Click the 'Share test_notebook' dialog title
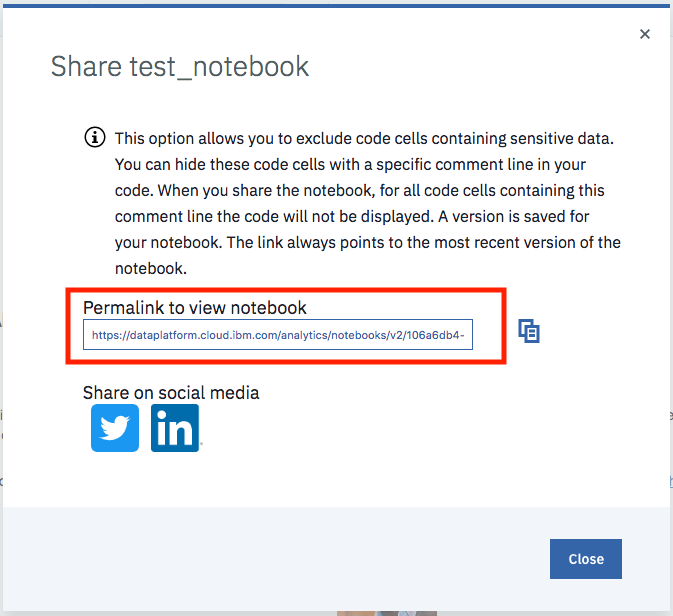Viewport: 673px width, 616px height. tap(180, 67)
